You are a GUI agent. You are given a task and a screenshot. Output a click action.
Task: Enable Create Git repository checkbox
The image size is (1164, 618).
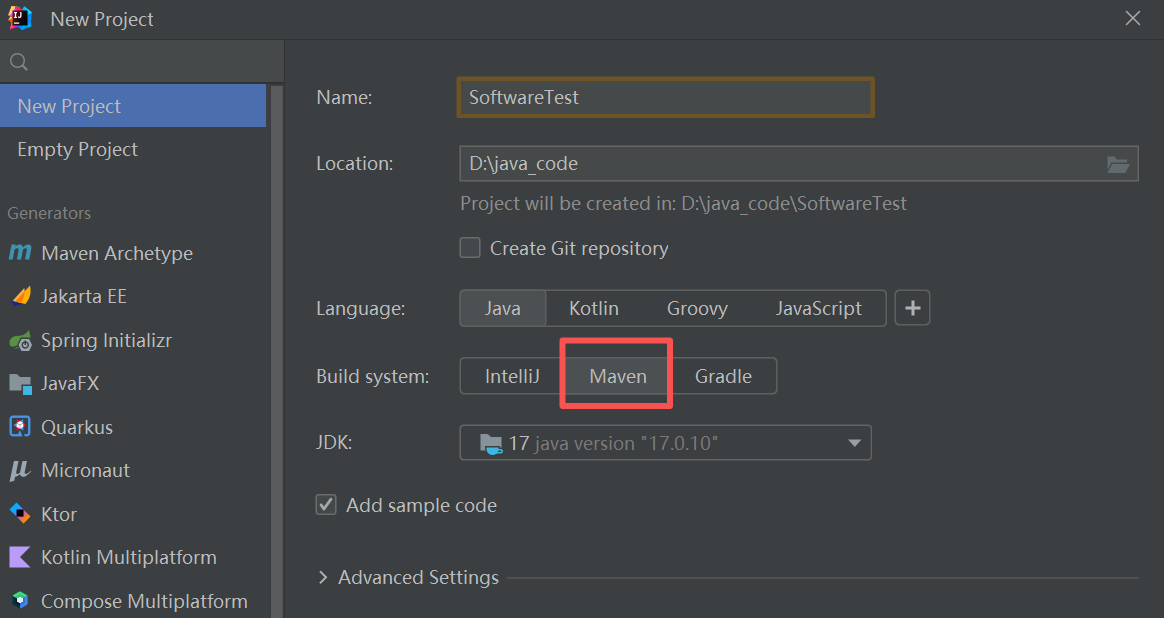coord(470,247)
